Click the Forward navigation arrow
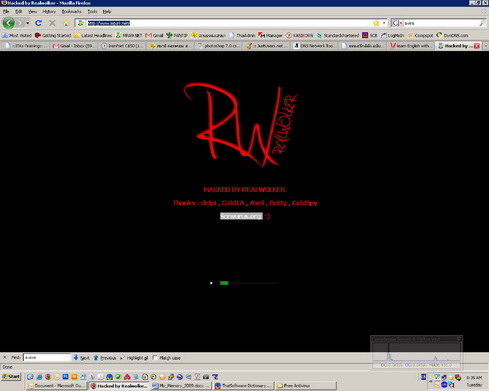 pos(19,23)
